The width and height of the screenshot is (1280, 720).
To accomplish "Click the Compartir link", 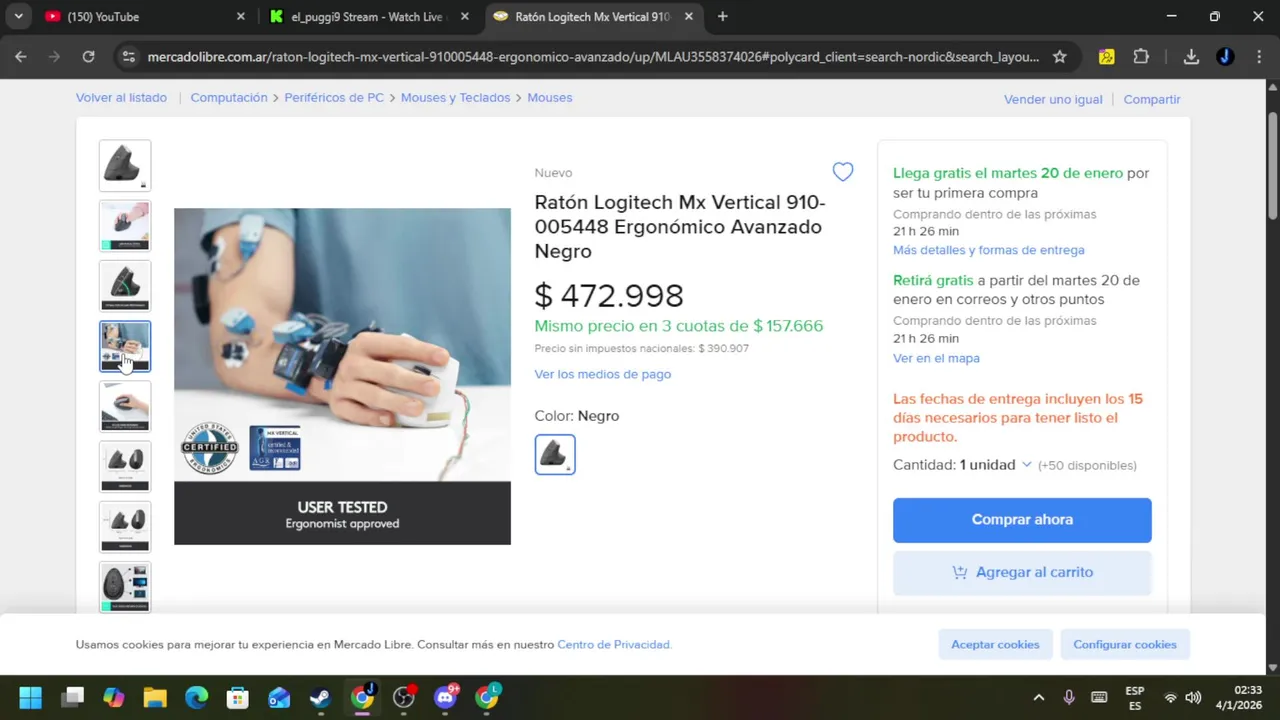I will click(1152, 99).
